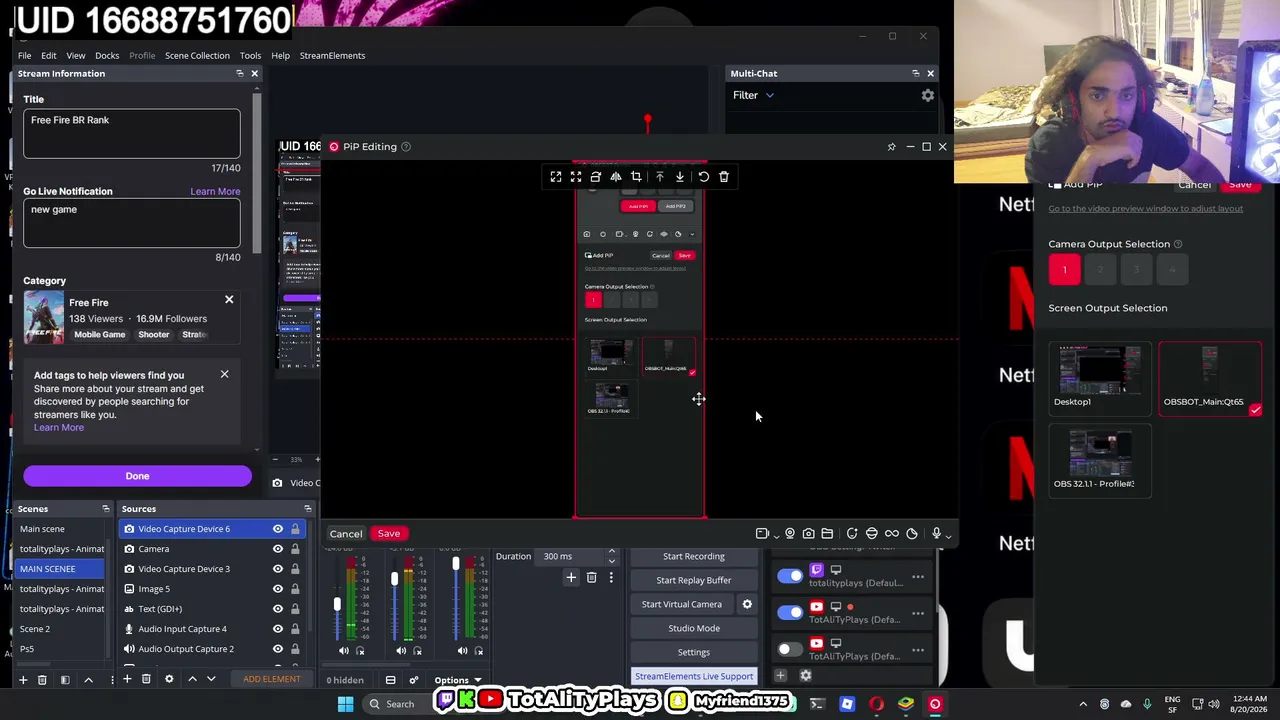This screenshot has width=1280, height=720.
Task: Click the reset rotation icon in PiP toolbar
Action: pyautogui.click(x=704, y=177)
